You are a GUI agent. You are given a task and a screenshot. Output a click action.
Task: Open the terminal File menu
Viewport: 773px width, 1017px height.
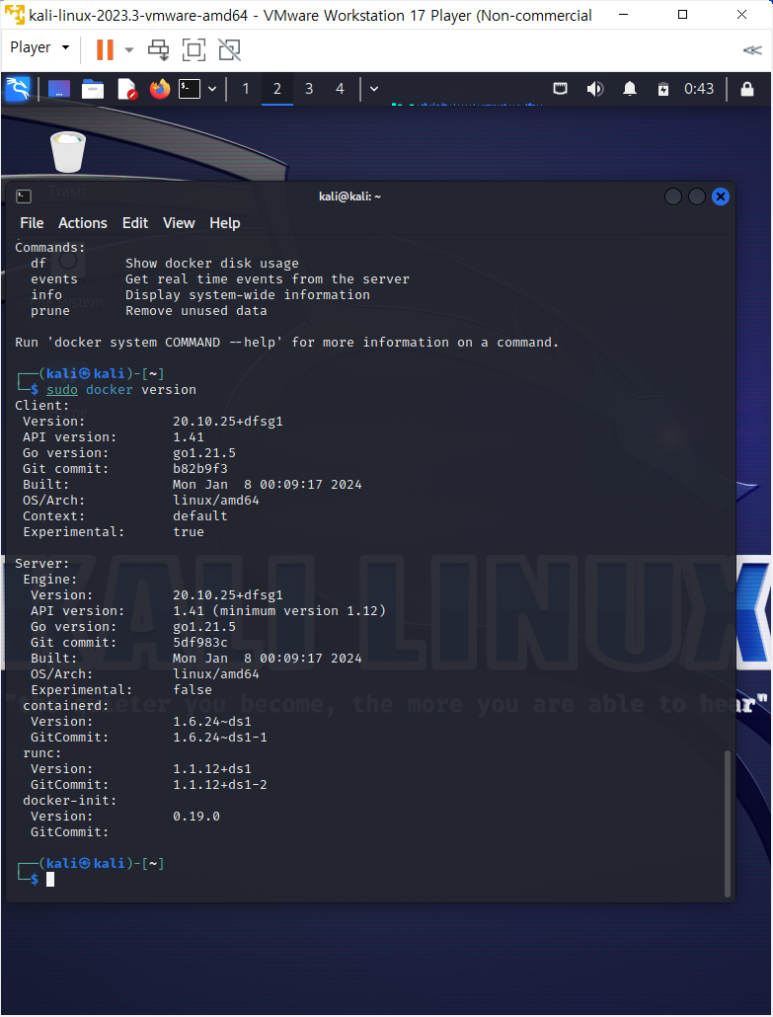coord(32,223)
